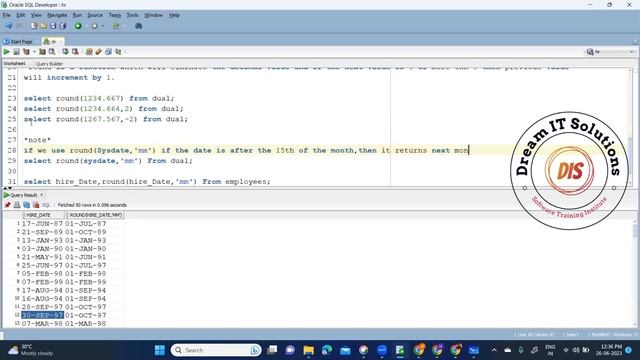
Task: Close the Query Result tab
Action: (x=42, y=195)
